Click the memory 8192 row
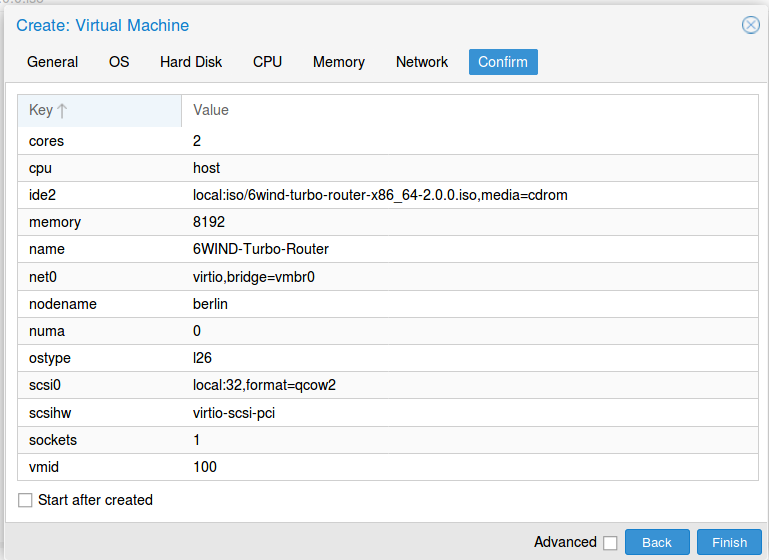 tap(380, 222)
